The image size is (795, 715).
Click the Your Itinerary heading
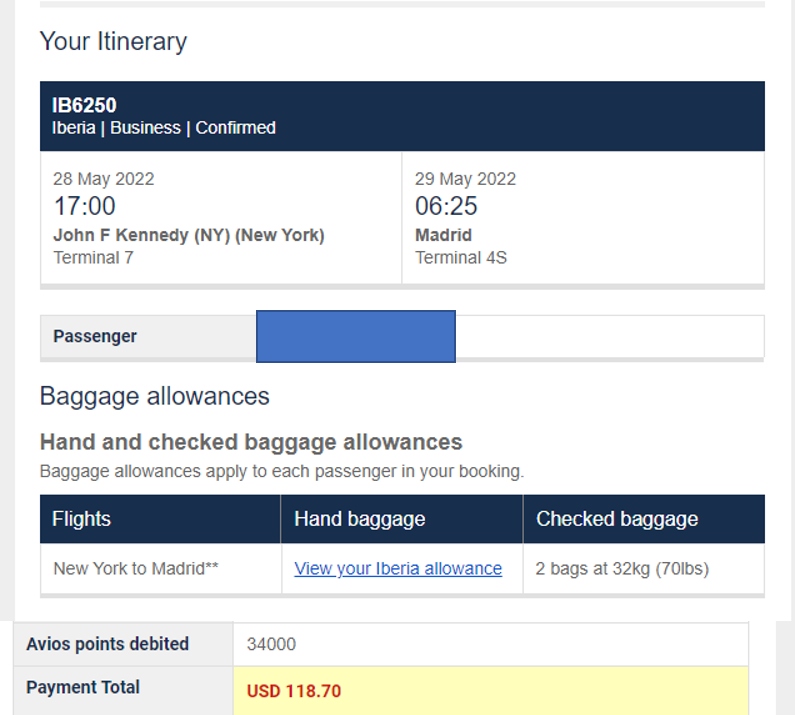click(x=113, y=42)
